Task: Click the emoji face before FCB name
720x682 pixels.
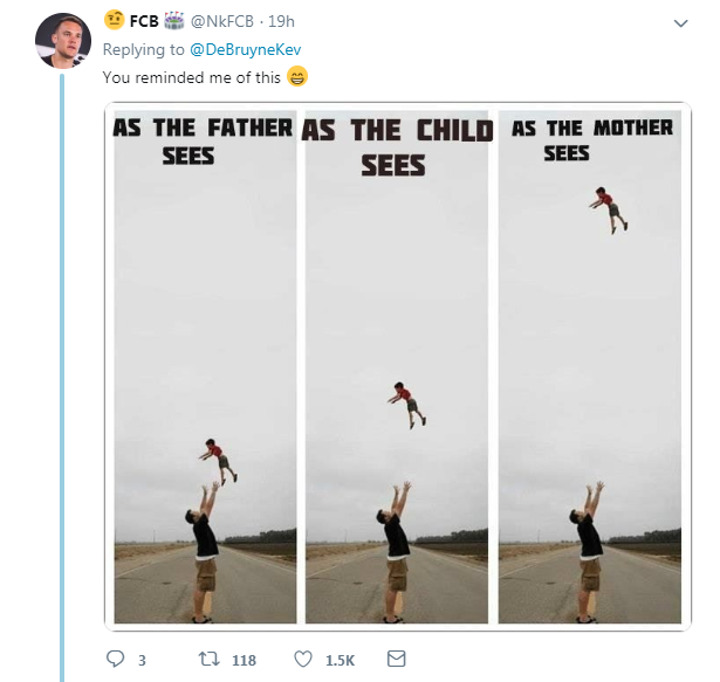Action: click(114, 22)
